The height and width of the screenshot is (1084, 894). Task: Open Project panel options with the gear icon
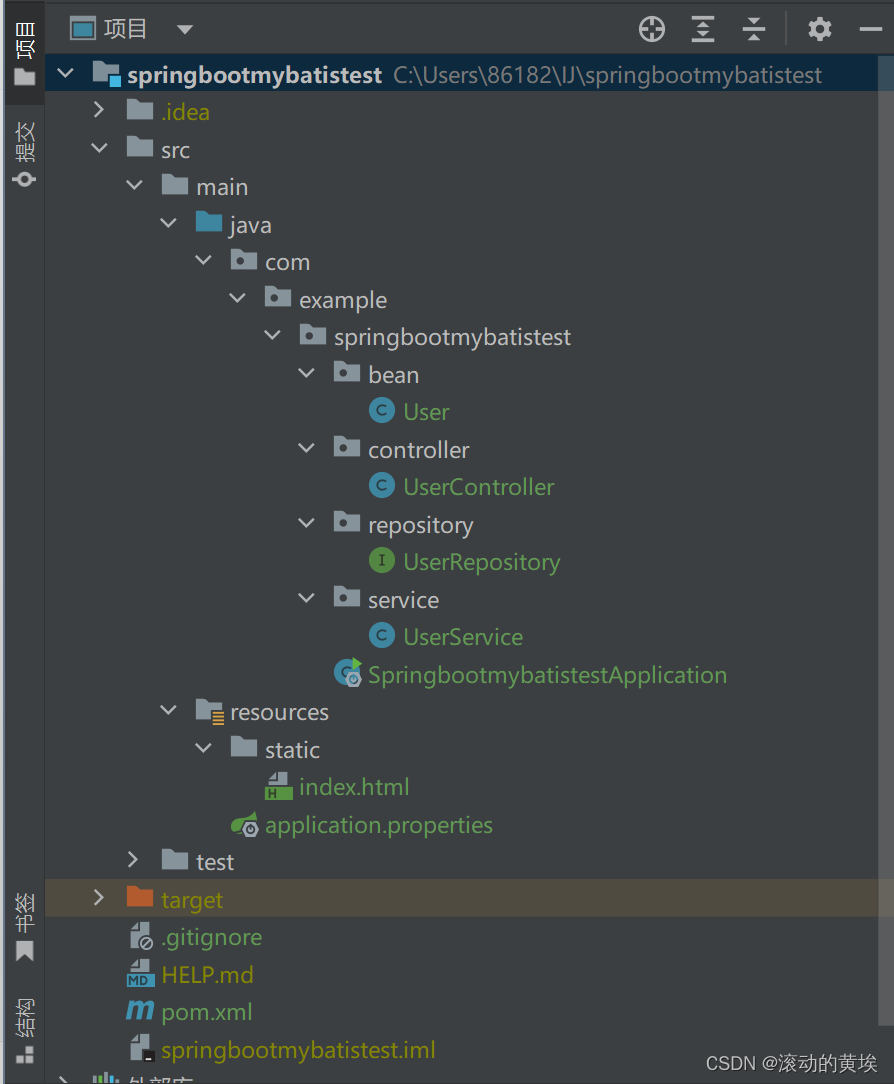tap(820, 29)
